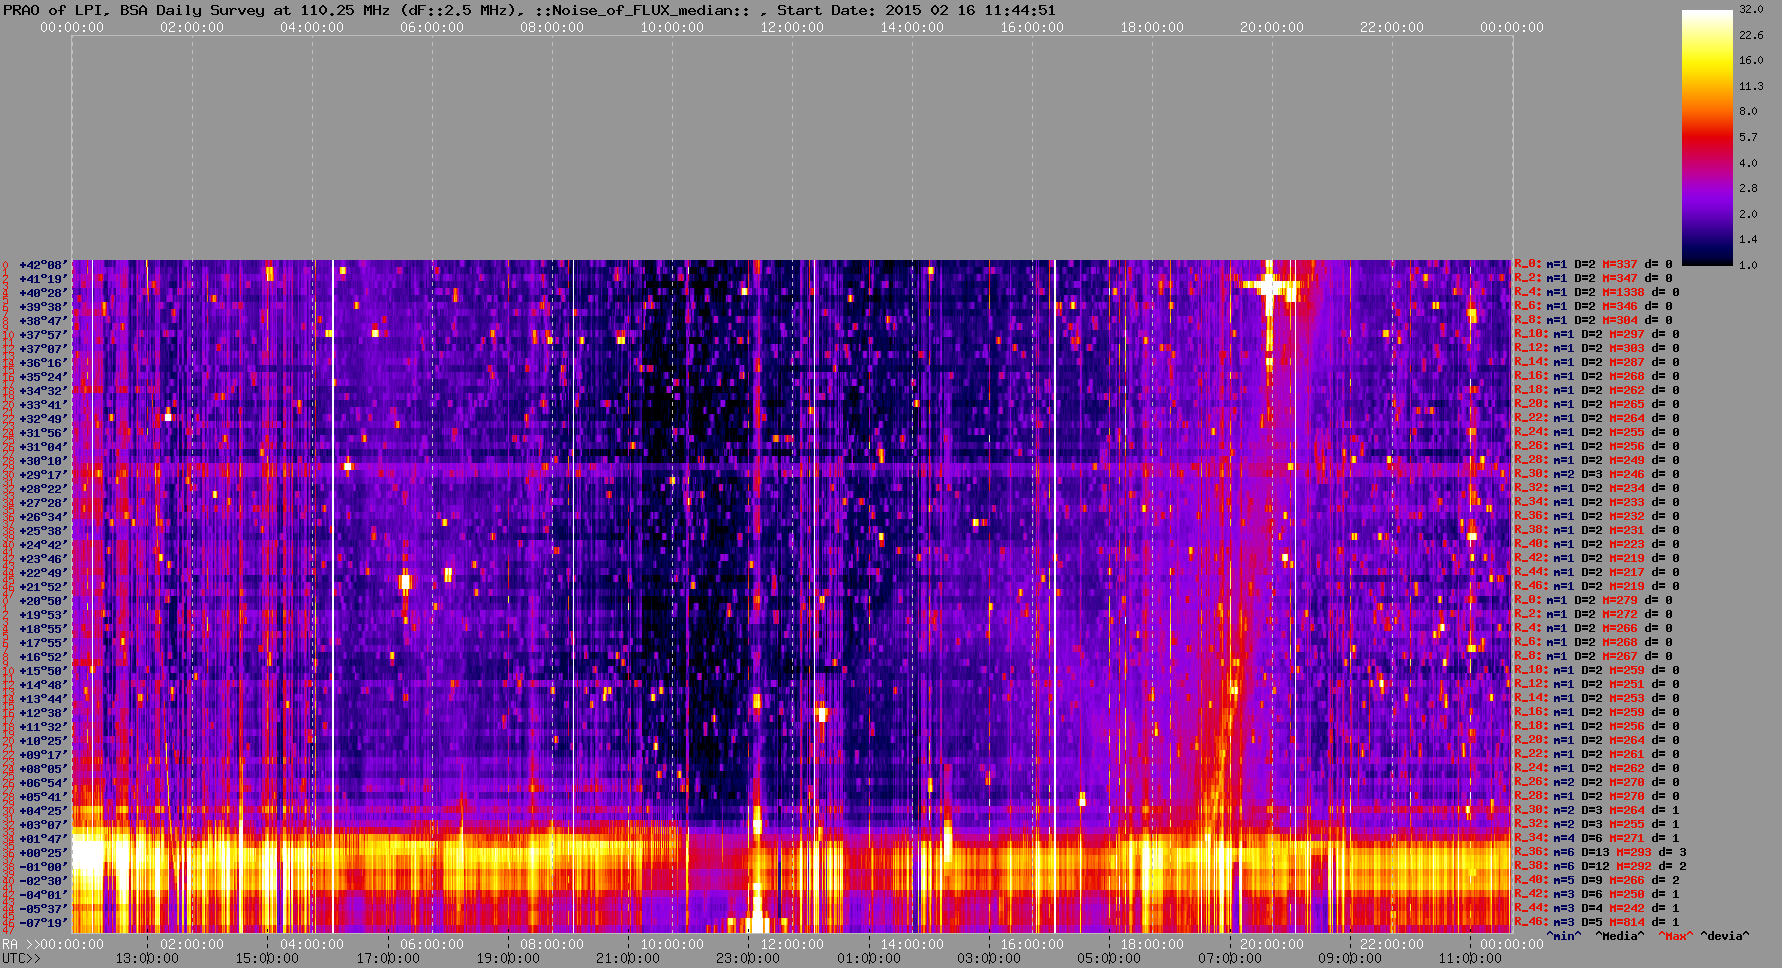Click the color scale bar gradient
The width and height of the screenshot is (1782, 968).
point(1707,137)
